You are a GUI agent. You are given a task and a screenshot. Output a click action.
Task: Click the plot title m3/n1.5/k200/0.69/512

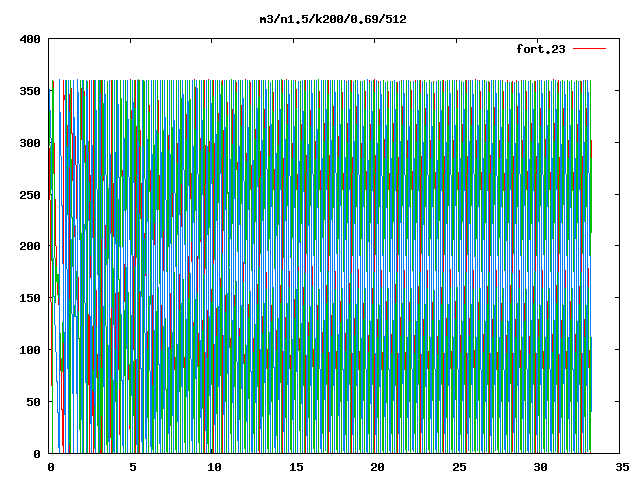pyautogui.click(x=333, y=19)
